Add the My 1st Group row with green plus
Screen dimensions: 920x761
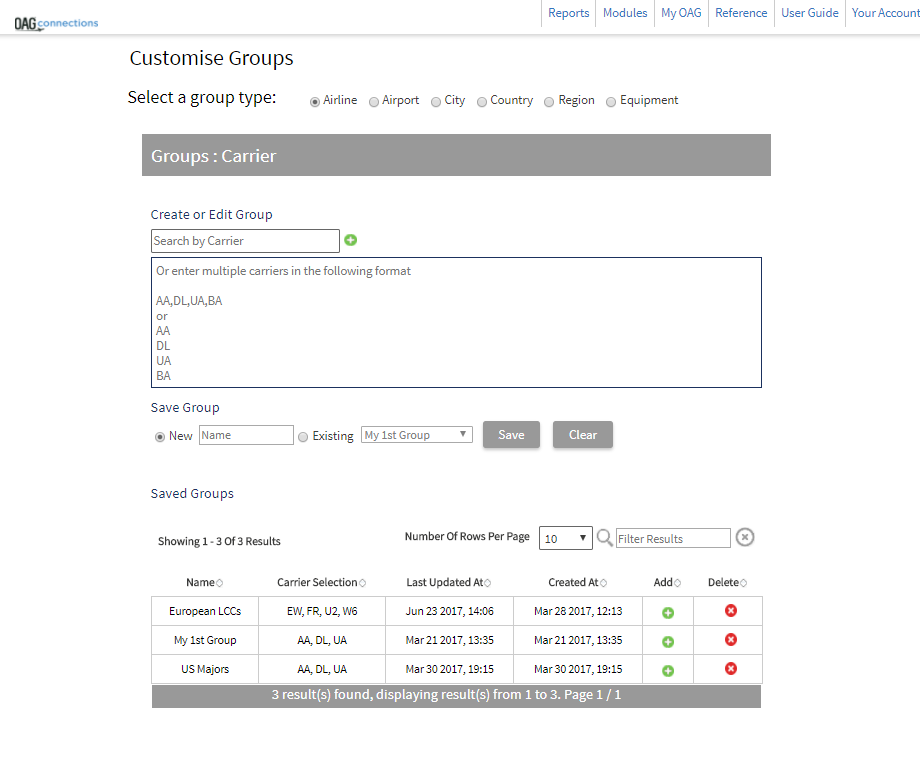(668, 641)
